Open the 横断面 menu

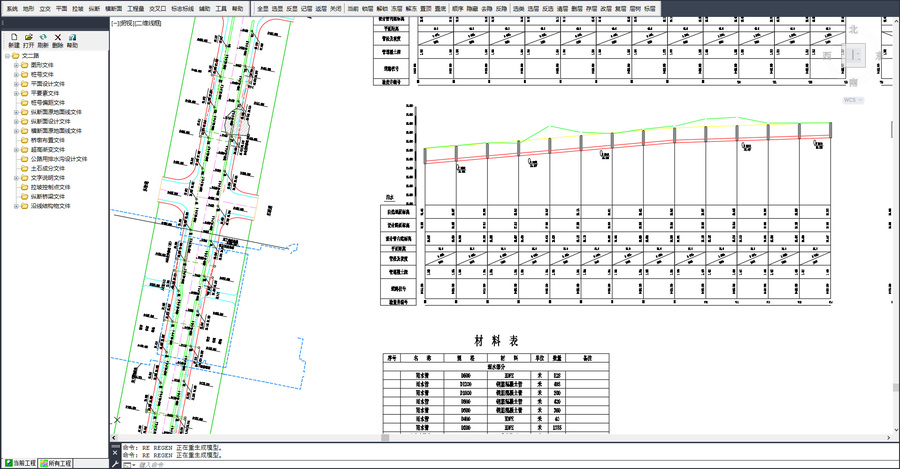(x=114, y=9)
